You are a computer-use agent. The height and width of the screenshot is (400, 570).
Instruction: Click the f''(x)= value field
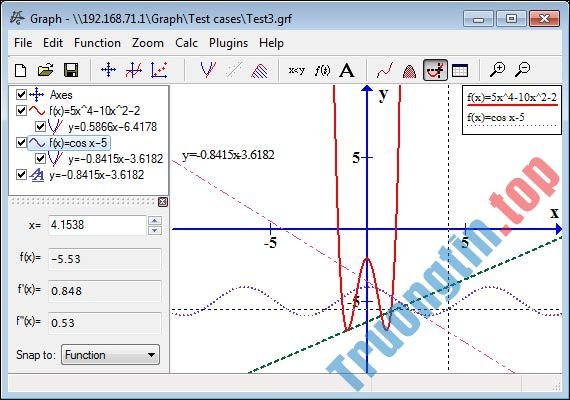tap(105, 323)
